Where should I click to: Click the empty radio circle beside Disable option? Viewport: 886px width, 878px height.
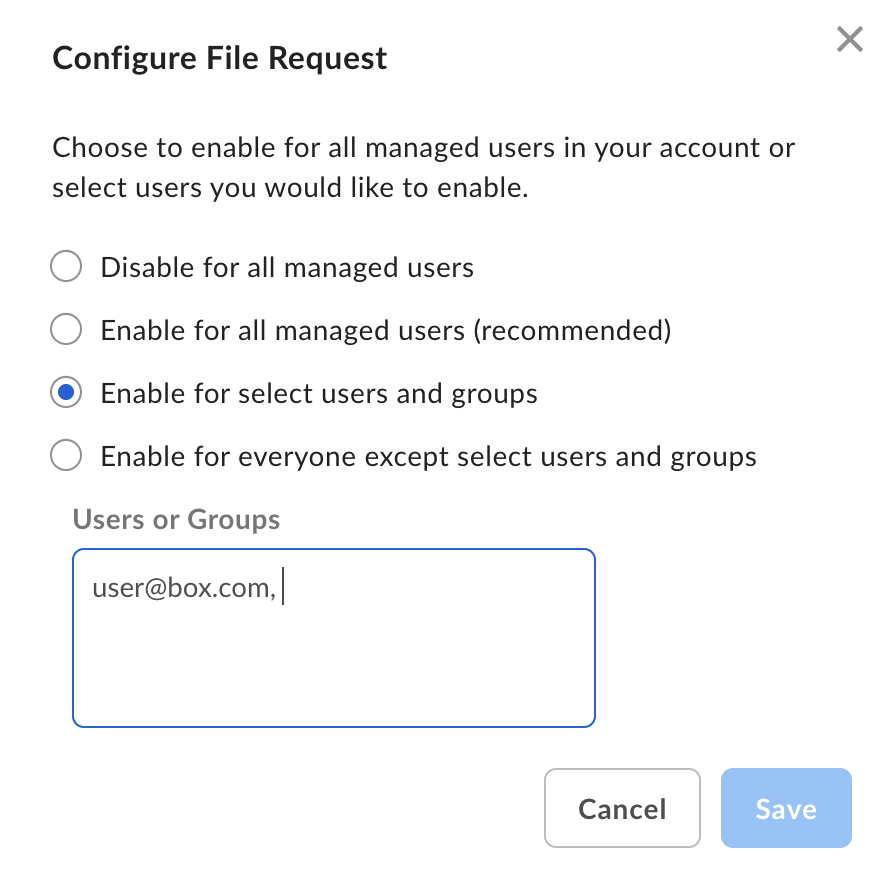coord(65,266)
